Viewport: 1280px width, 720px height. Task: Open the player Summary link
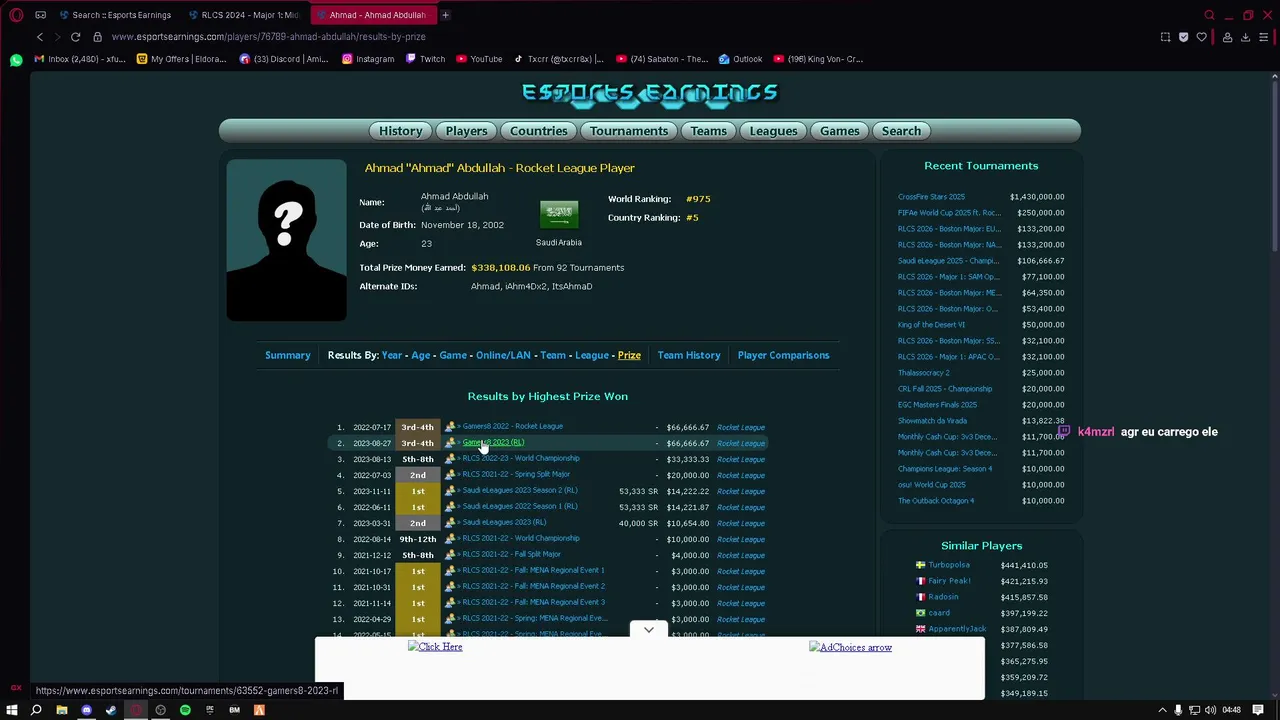click(288, 355)
